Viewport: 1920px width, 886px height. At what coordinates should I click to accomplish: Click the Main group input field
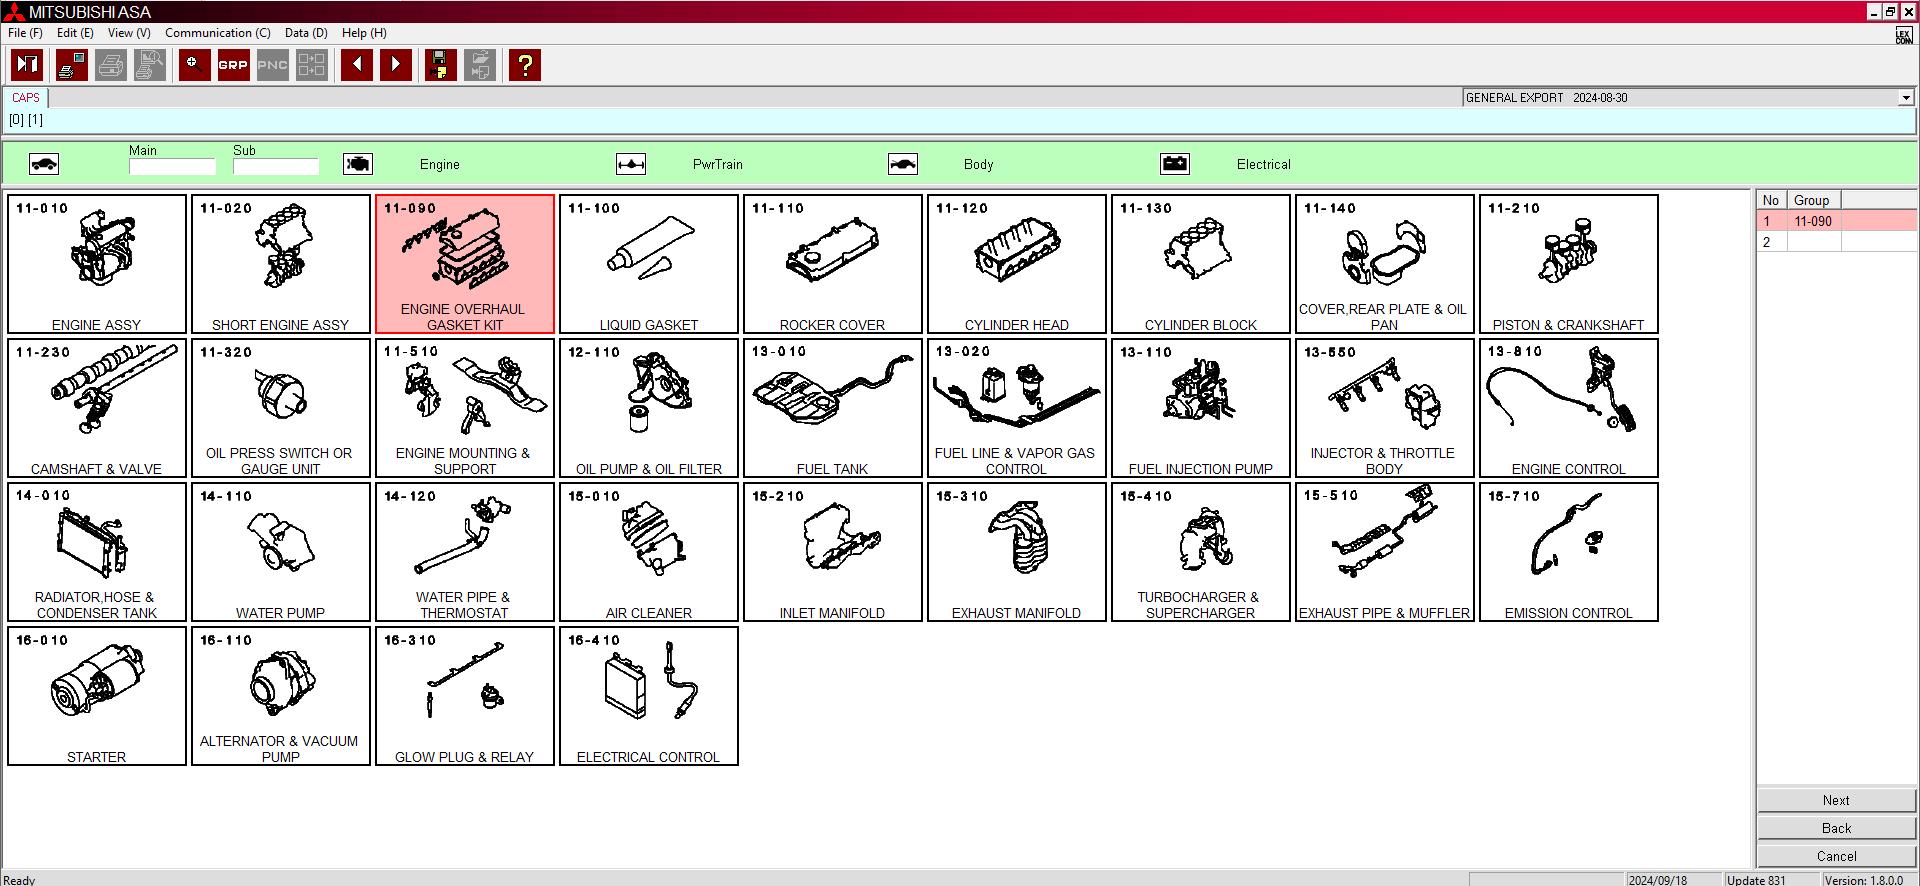[172, 167]
